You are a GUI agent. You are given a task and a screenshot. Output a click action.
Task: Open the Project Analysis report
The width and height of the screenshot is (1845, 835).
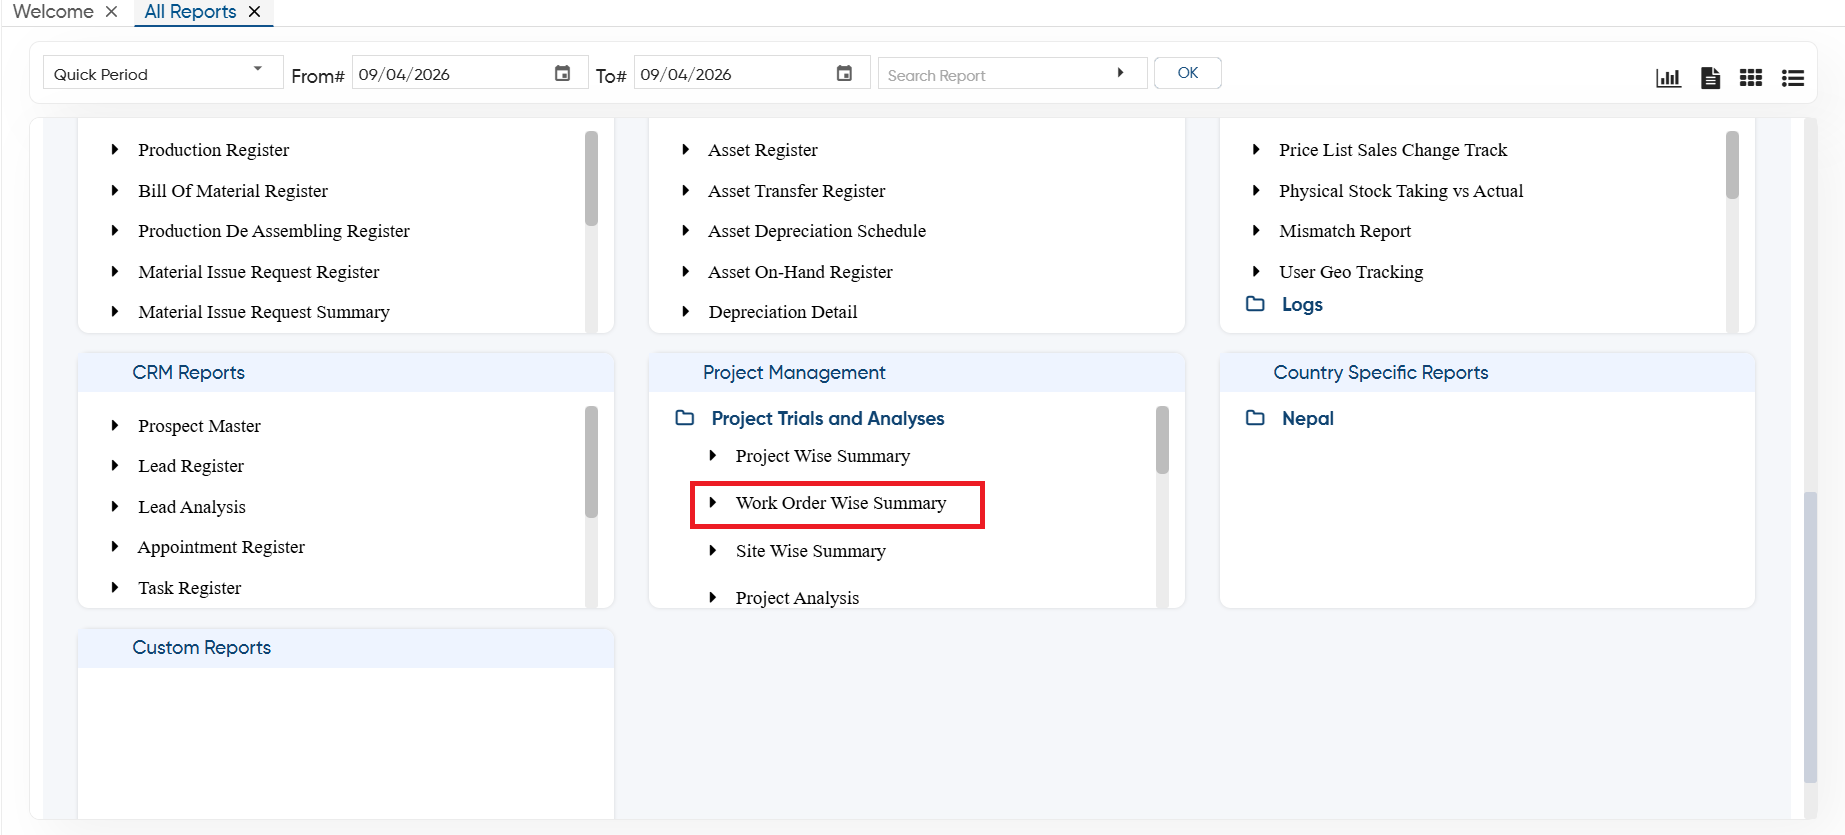797,598
